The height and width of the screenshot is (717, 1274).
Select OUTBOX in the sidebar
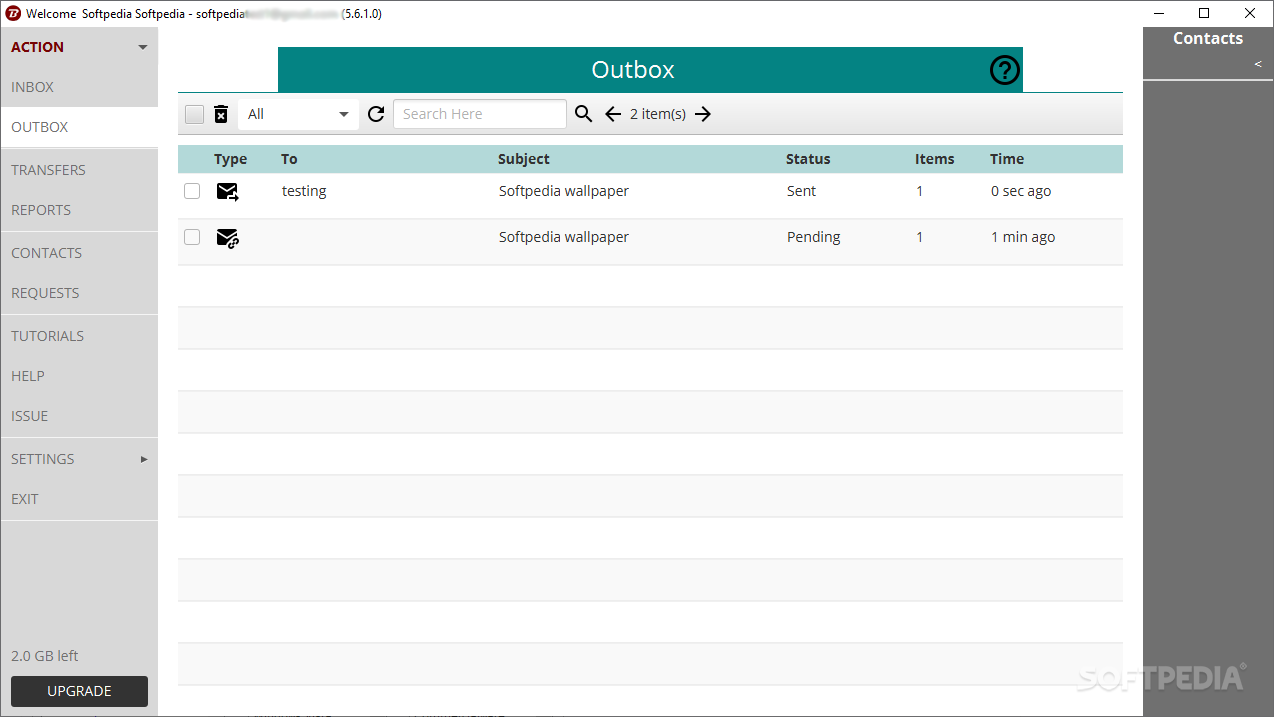(x=79, y=127)
